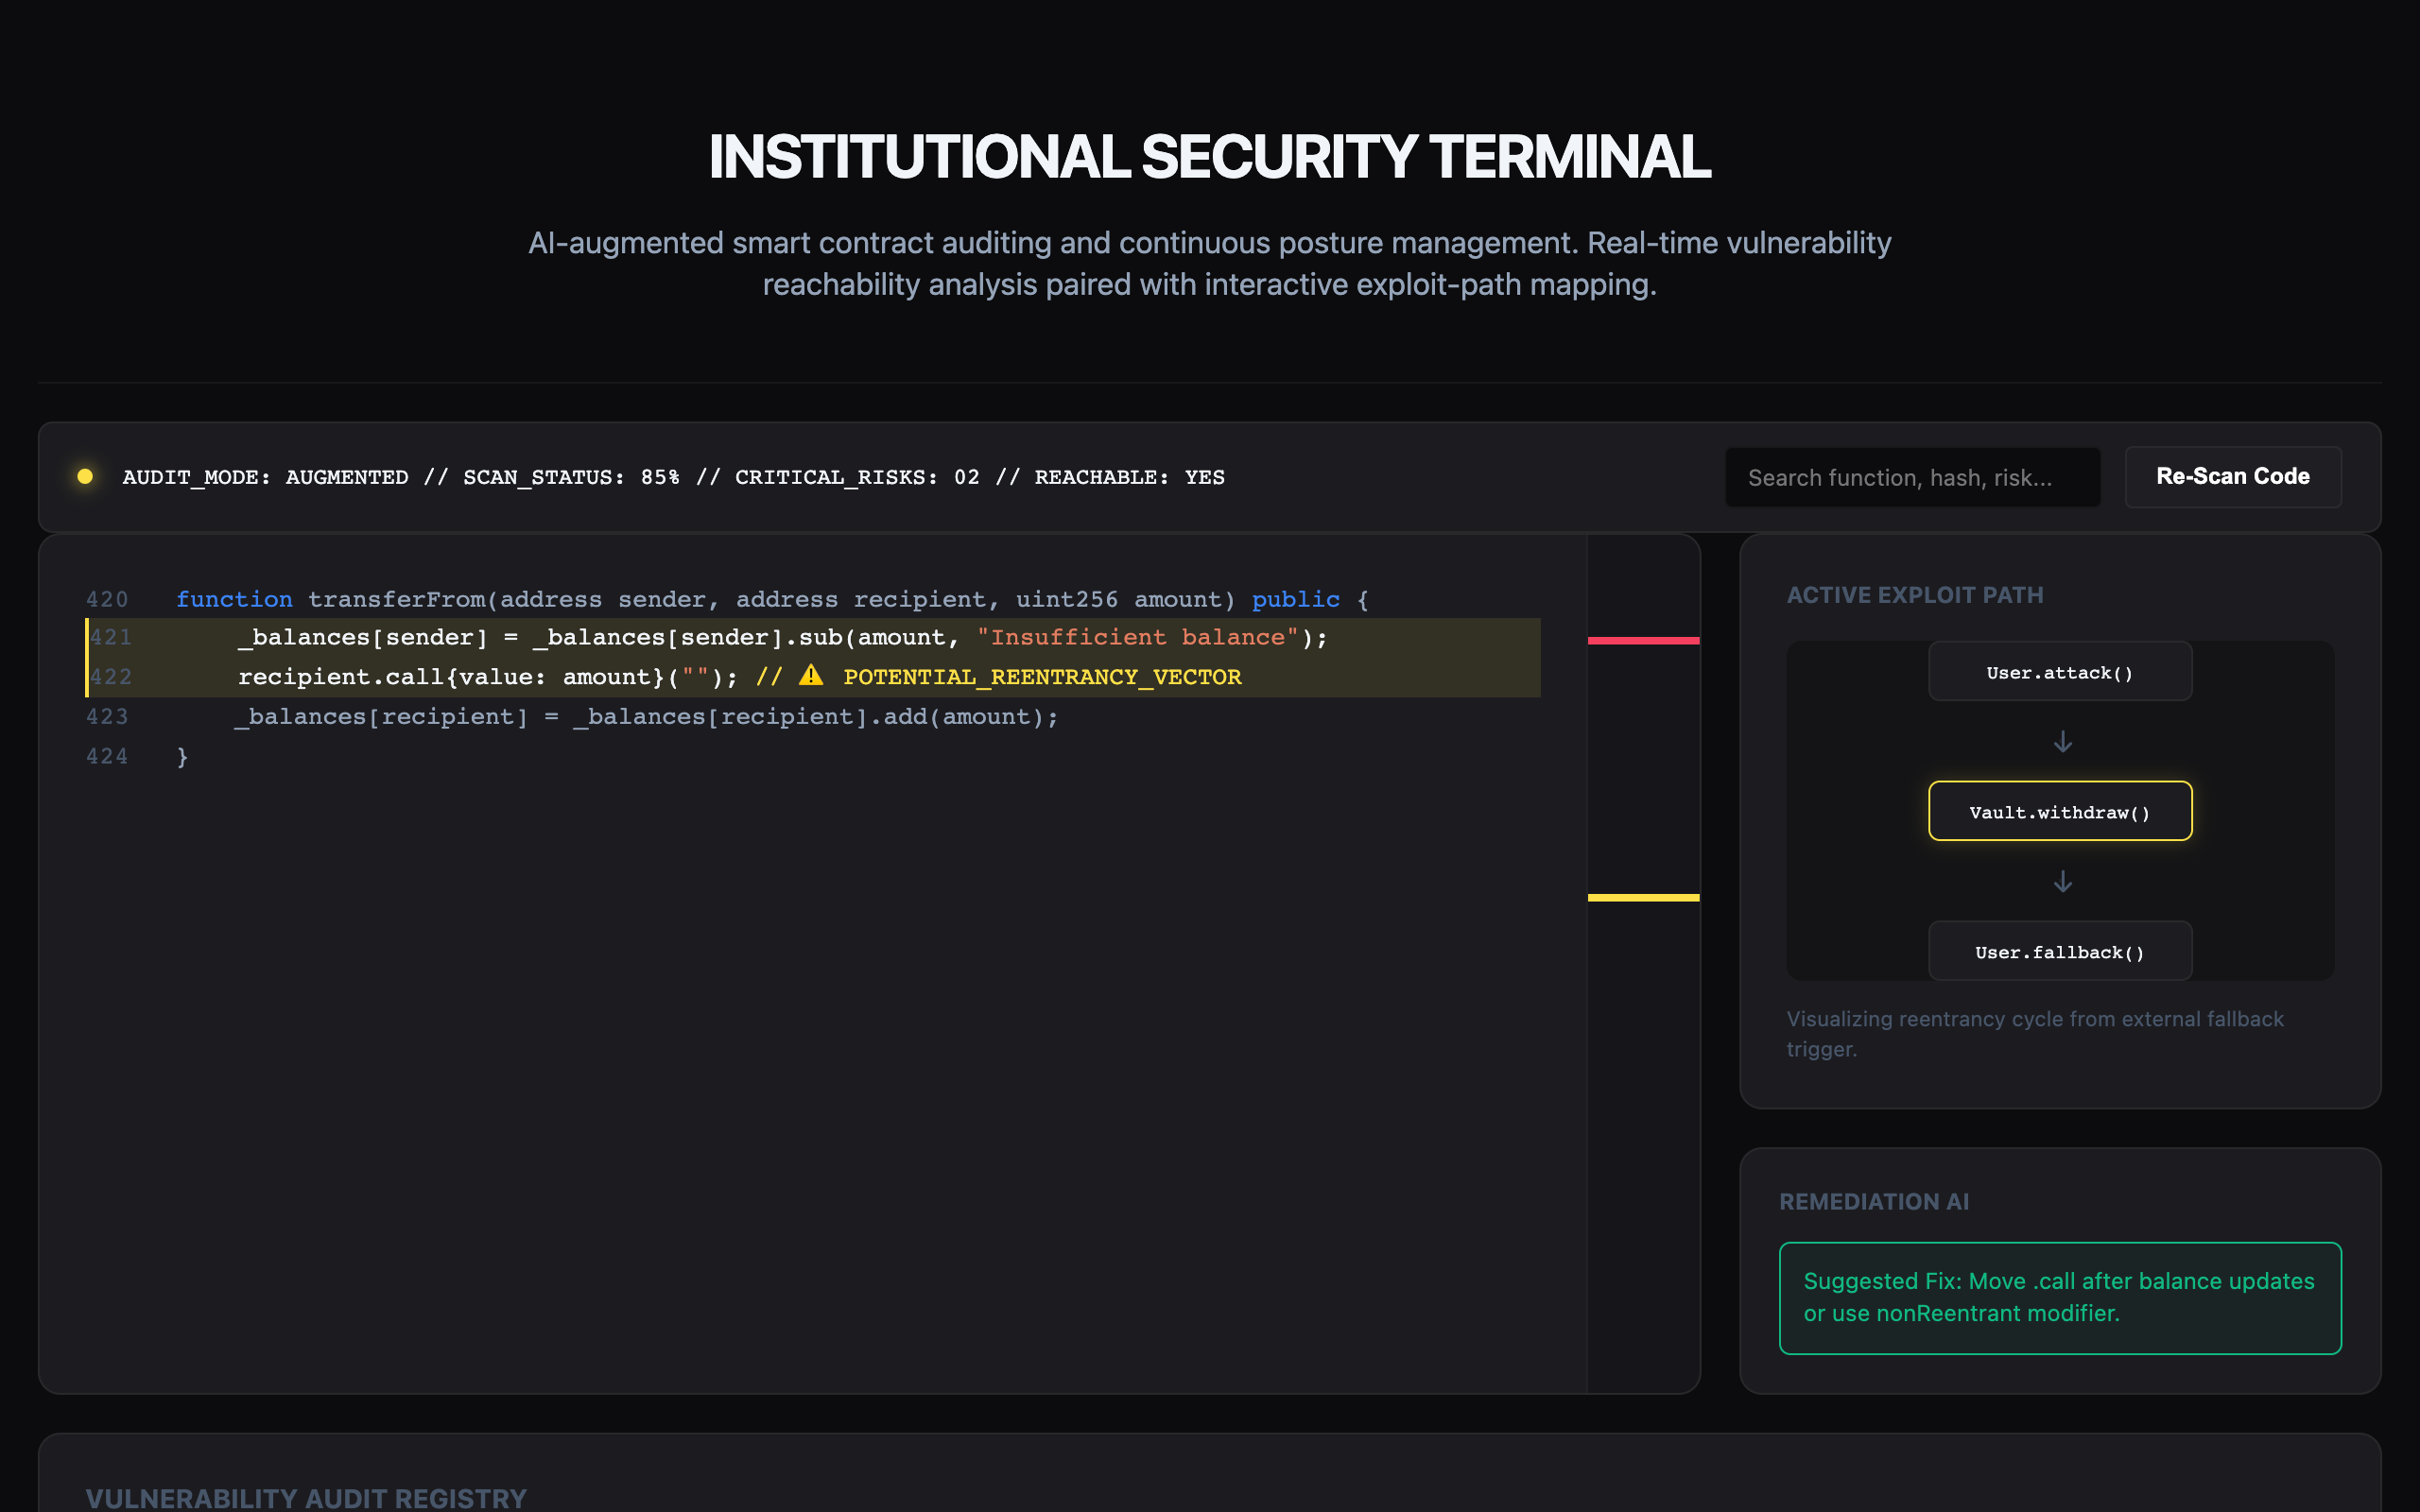The height and width of the screenshot is (1512, 2420).
Task: Click the yellow warning marker in the code minimap
Action: point(1643,898)
